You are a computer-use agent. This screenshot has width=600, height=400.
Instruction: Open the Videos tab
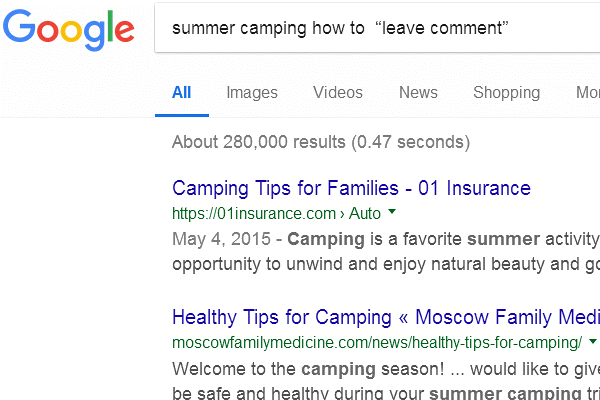click(338, 93)
